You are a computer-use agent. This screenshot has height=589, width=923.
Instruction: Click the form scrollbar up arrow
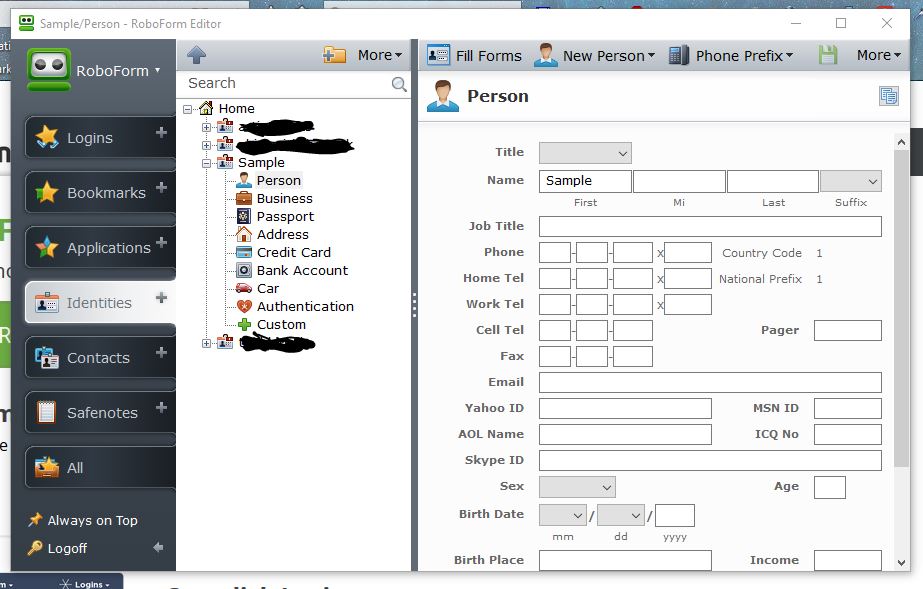(x=901, y=142)
